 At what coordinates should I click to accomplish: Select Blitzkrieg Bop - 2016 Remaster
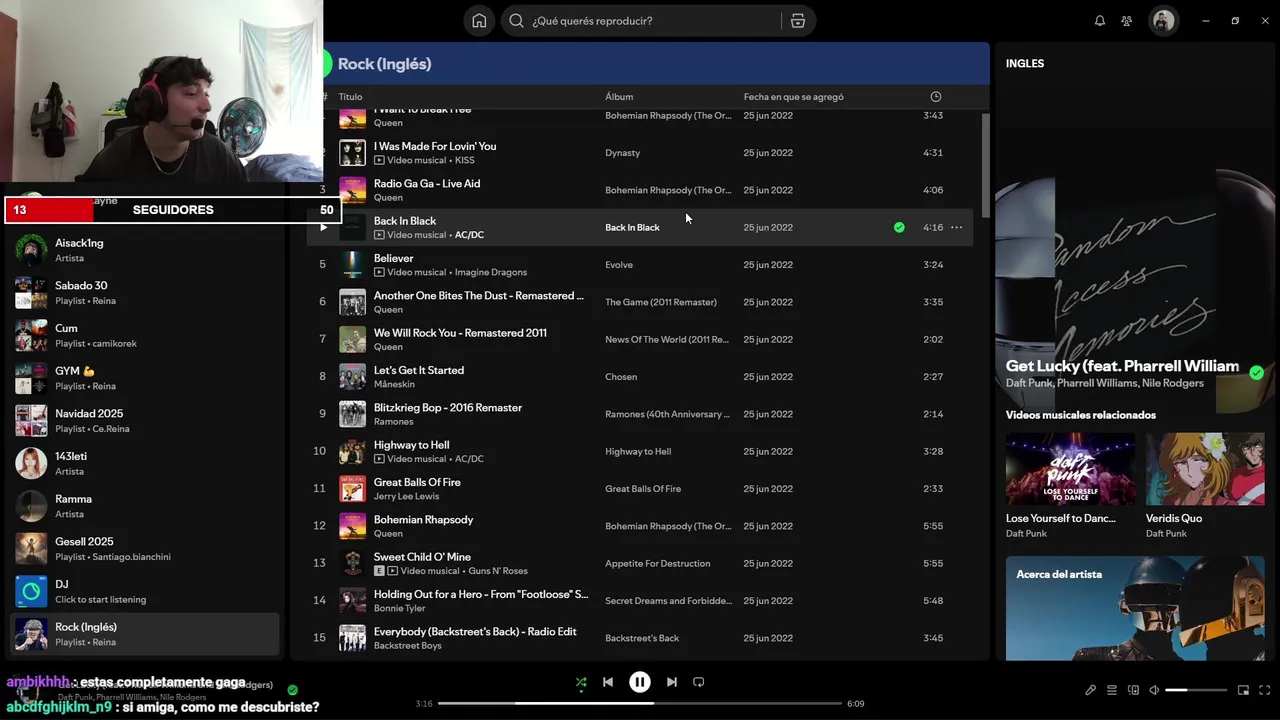point(448,408)
